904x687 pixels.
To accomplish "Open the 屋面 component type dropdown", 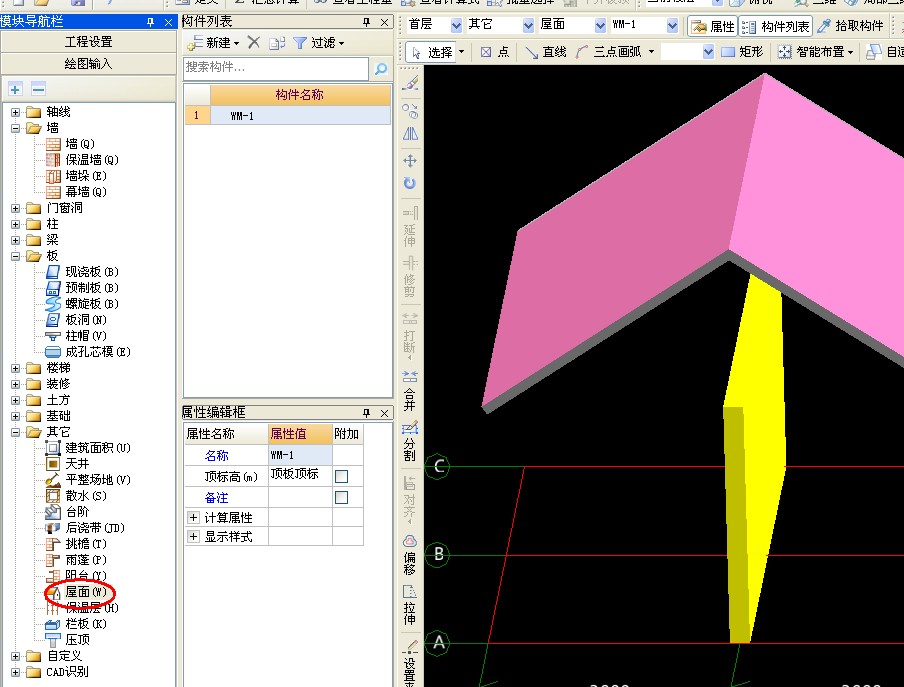I will point(600,25).
